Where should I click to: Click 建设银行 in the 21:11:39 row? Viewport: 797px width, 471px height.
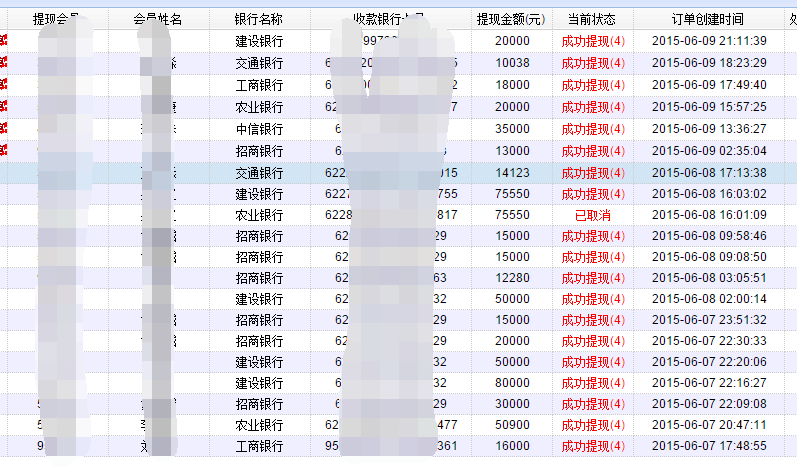pos(259,41)
